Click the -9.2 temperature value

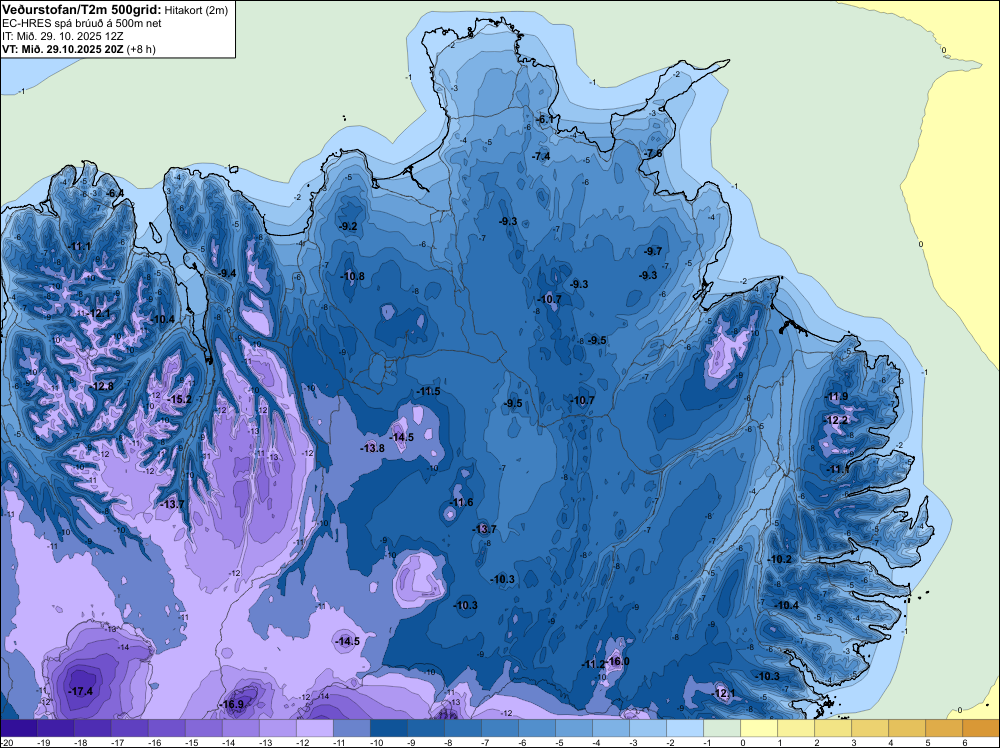348,226
